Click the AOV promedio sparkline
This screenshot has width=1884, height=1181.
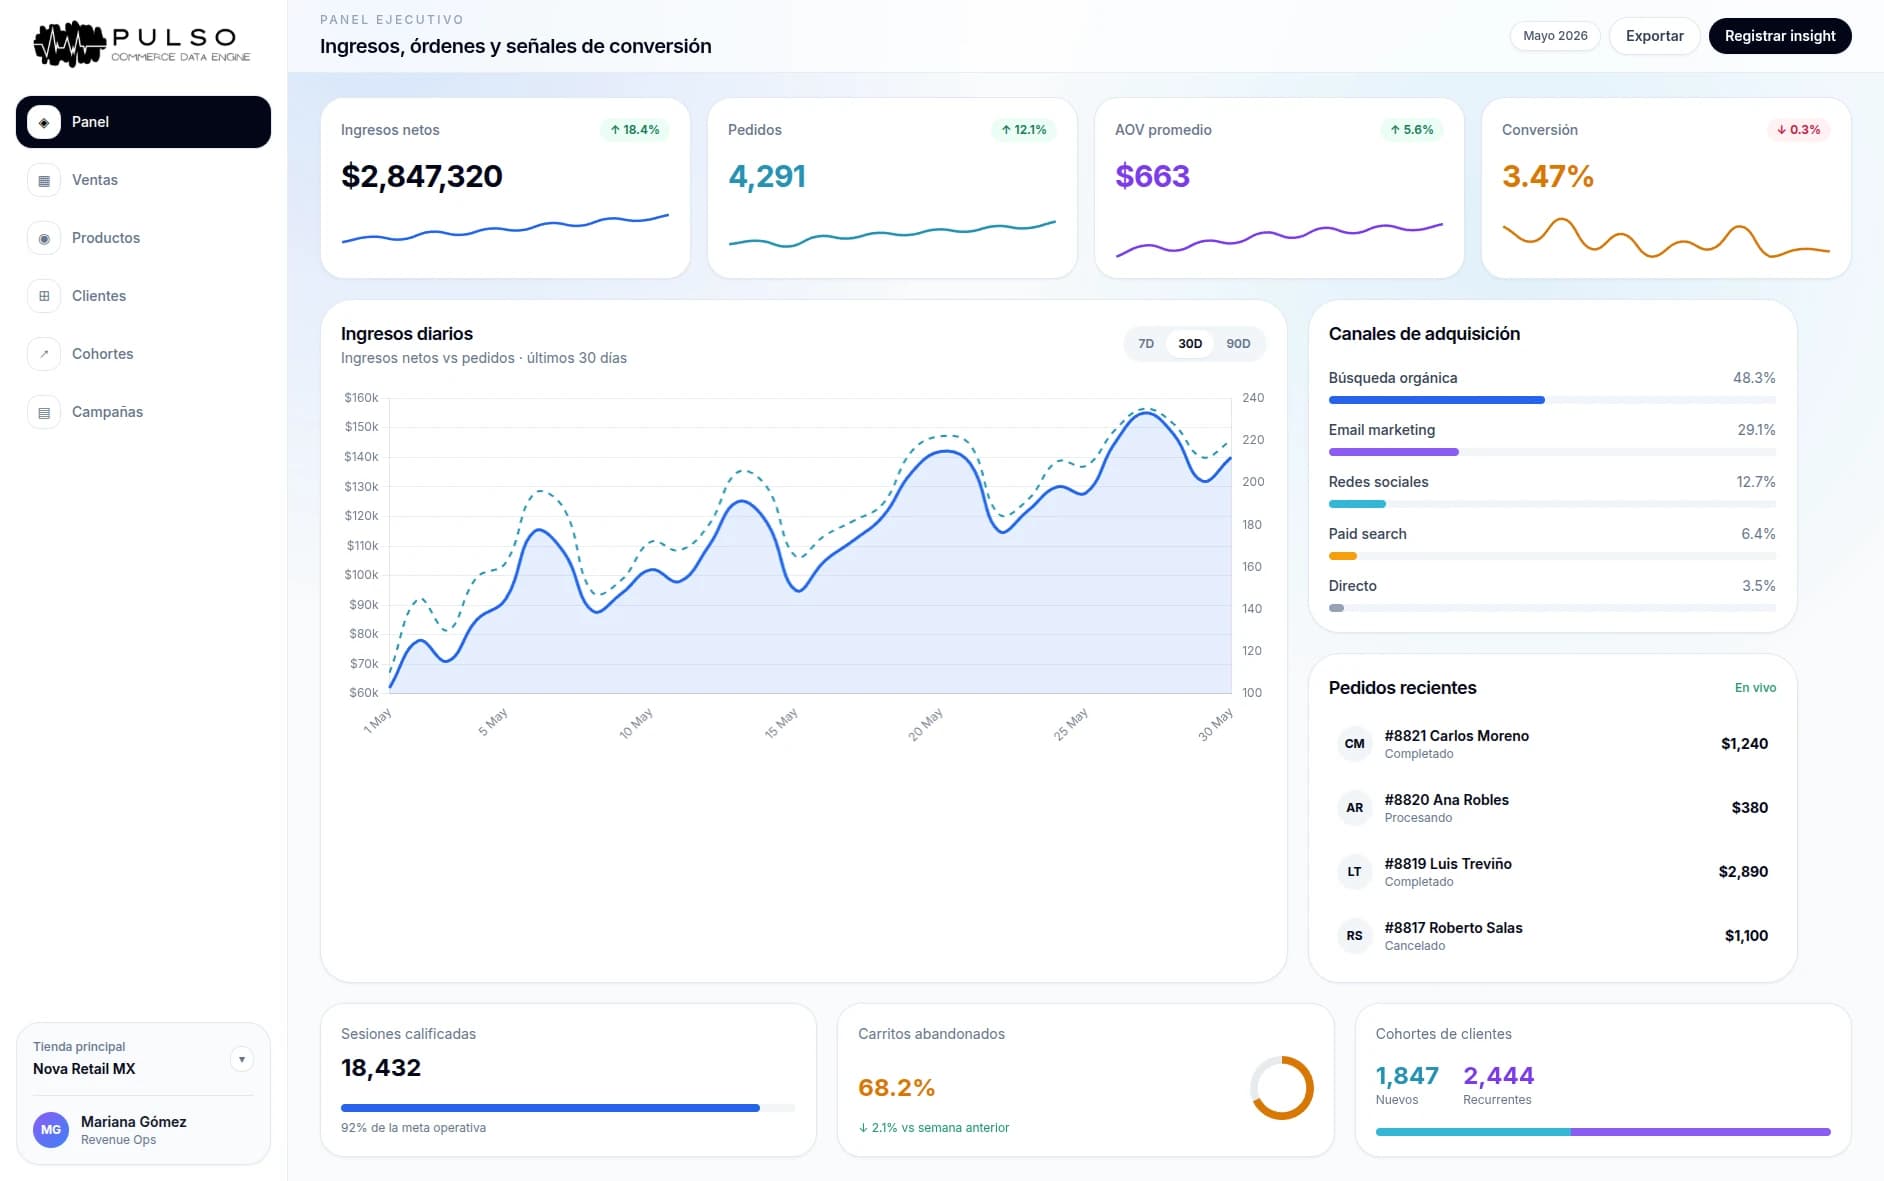(1279, 239)
